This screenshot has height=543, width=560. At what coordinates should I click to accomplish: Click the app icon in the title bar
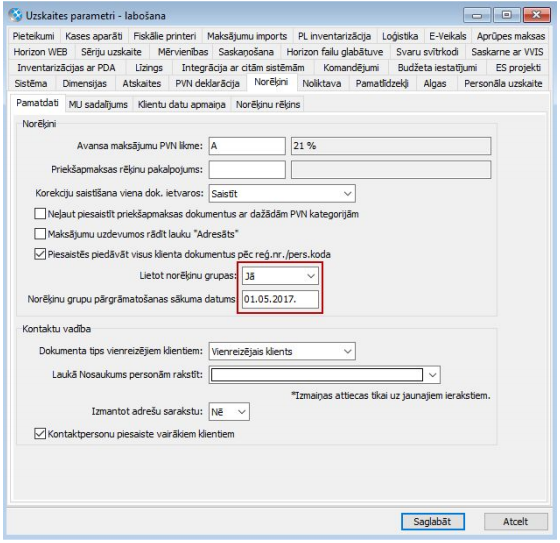coord(15,15)
